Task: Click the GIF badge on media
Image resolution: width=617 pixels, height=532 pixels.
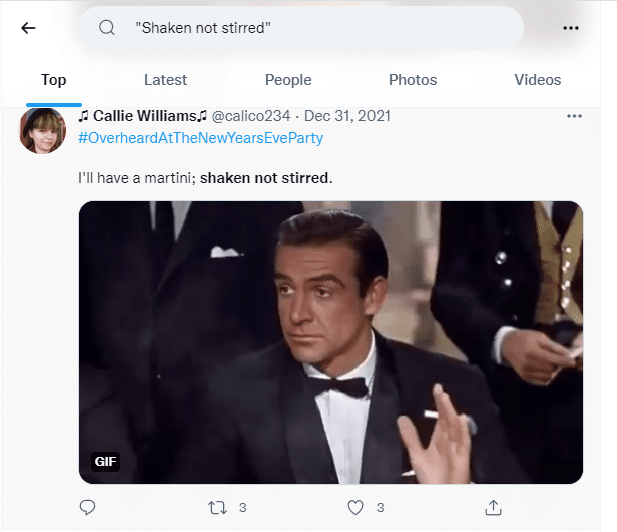Action: [105, 461]
